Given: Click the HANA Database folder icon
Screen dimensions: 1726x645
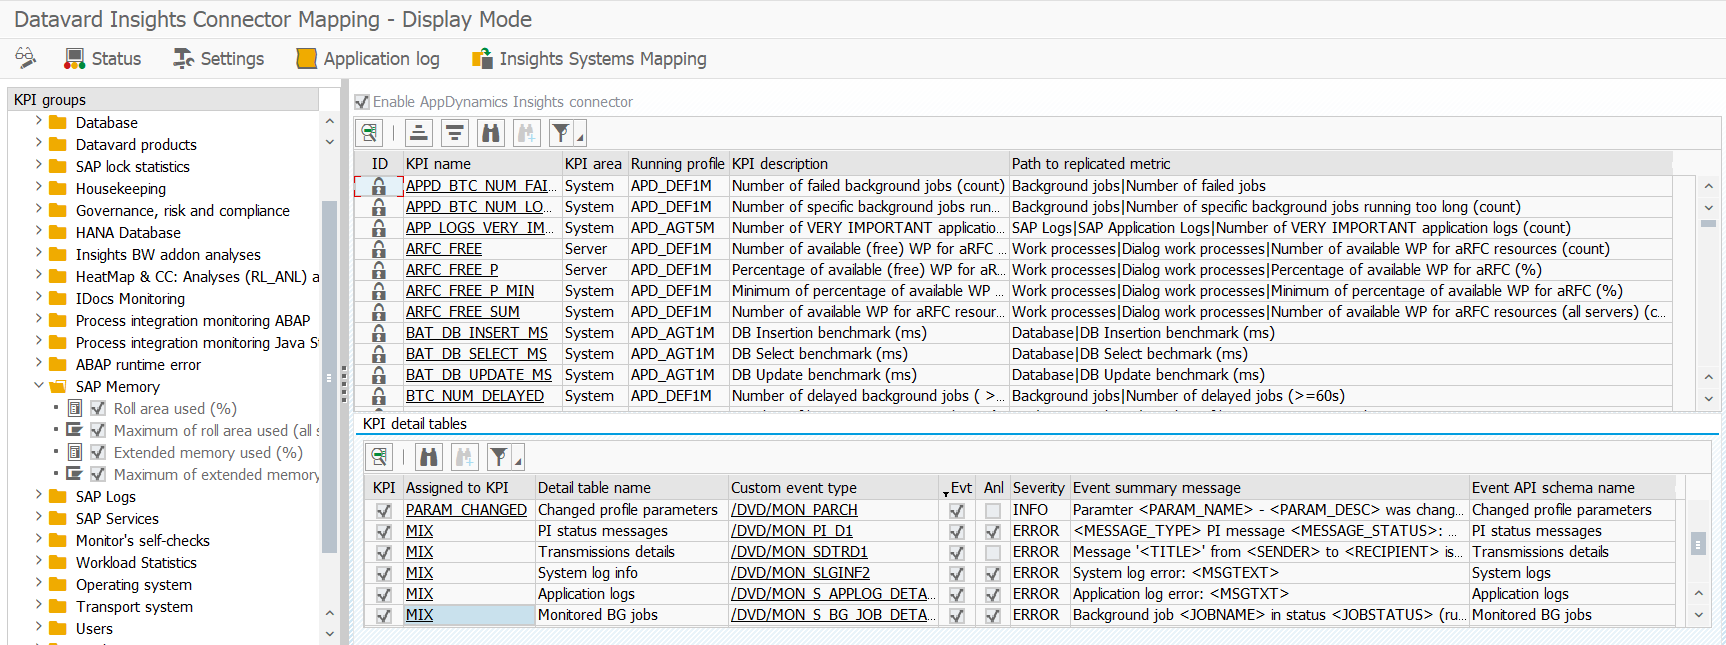Looking at the screenshot, I should click(x=58, y=232).
